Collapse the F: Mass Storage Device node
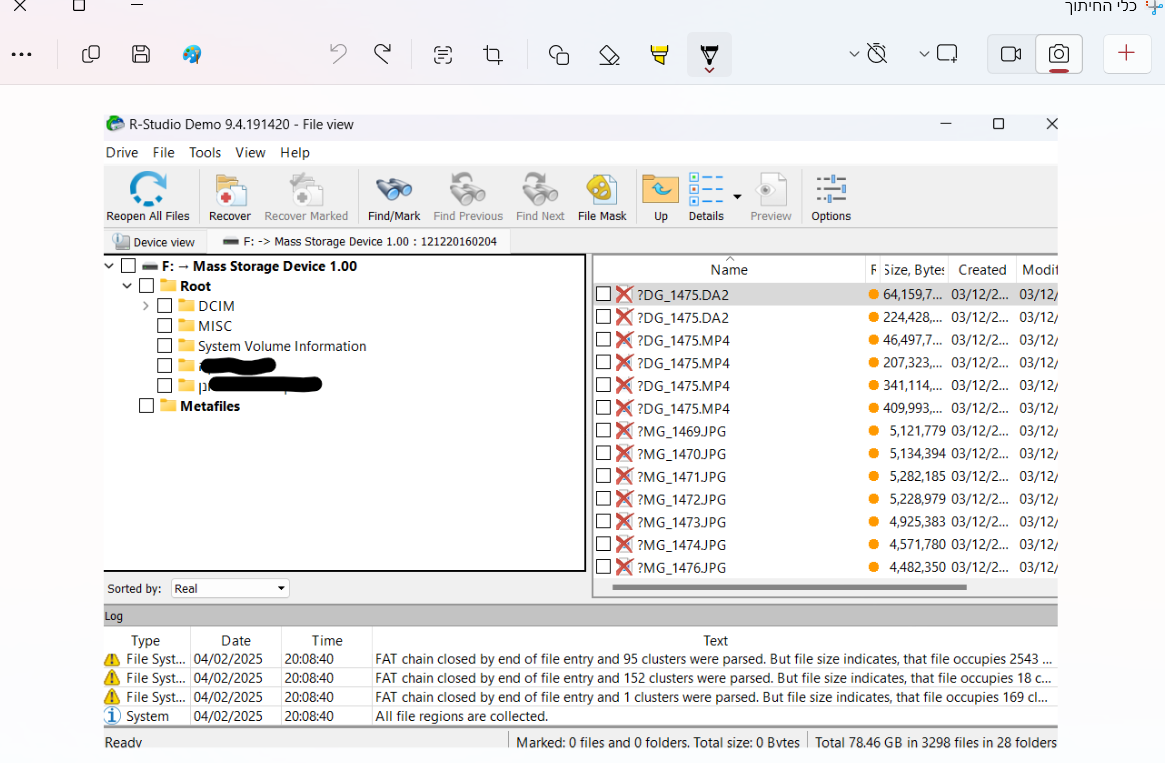1165x763 pixels. click(109, 266)
